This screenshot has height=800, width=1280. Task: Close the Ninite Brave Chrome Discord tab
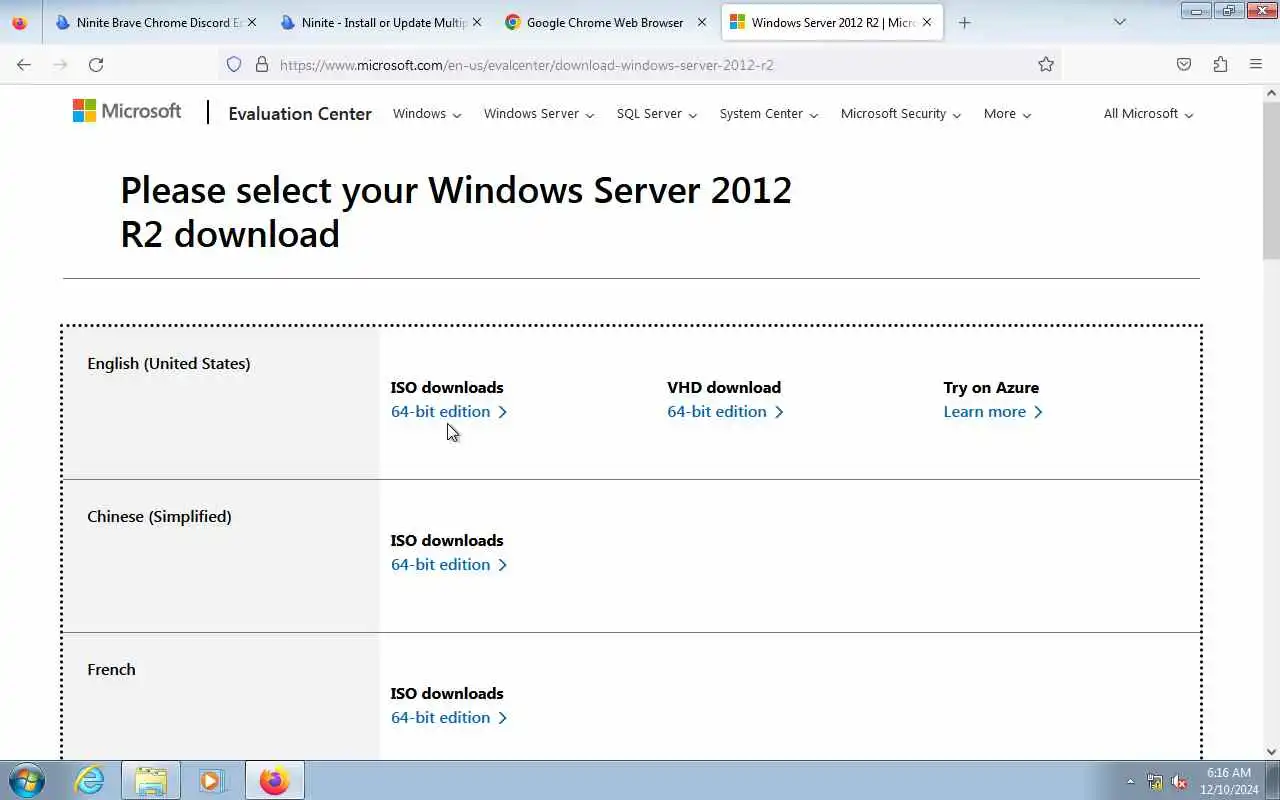tap(251, 22)
